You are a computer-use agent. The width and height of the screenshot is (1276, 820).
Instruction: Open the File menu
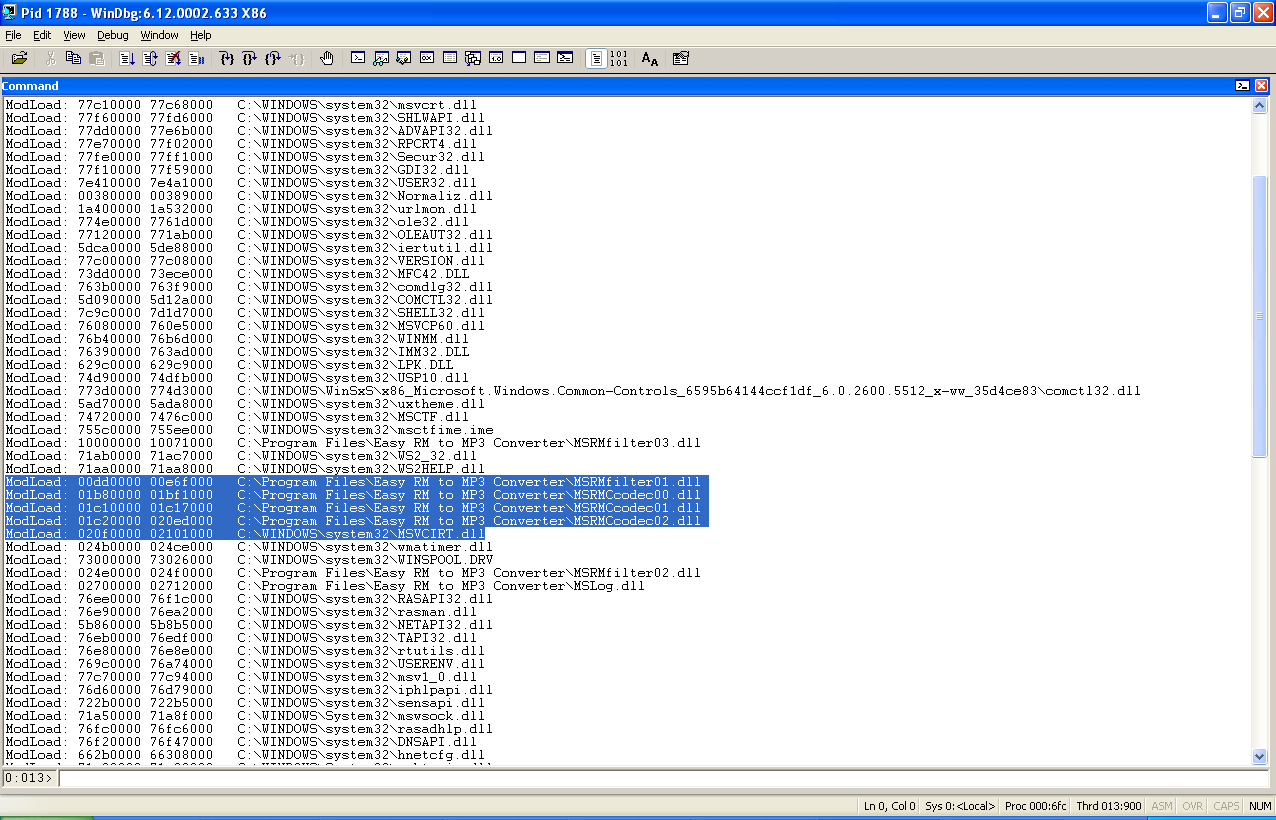(x=13, y=35)
